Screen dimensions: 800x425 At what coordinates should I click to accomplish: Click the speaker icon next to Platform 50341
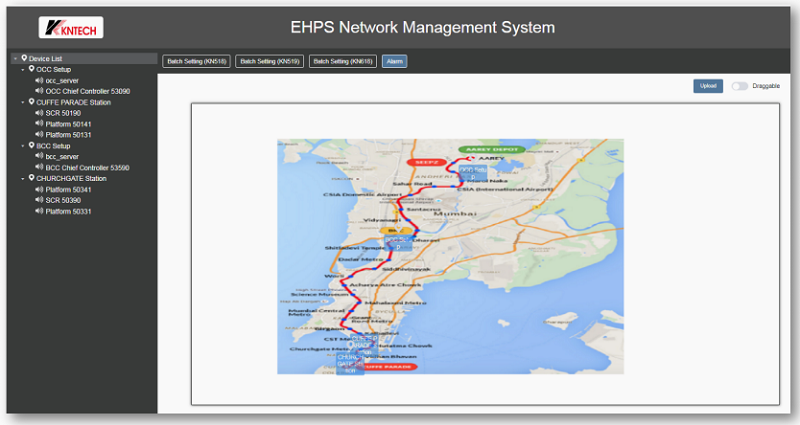[x=39, y=189]
